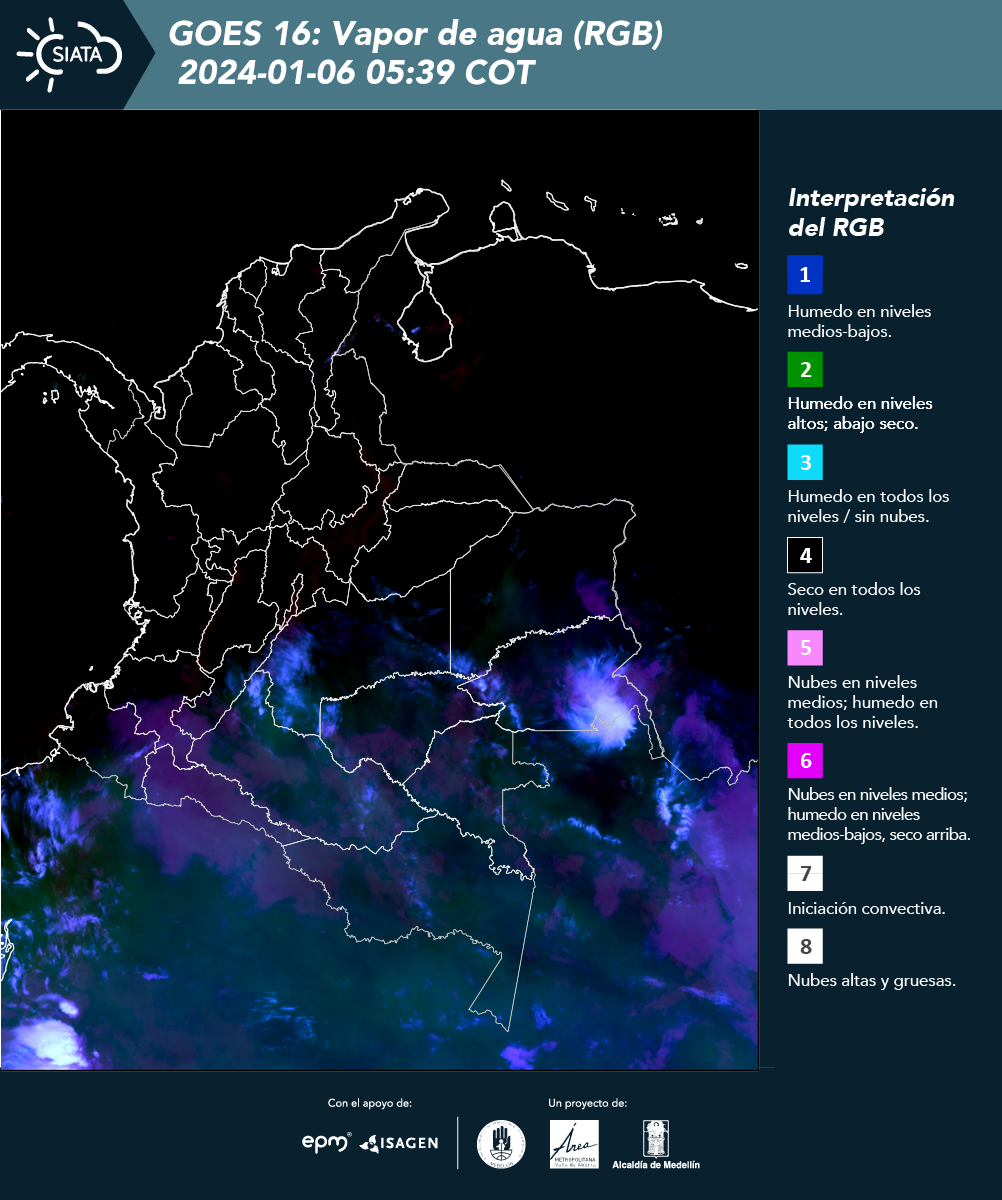This screenshot has height=1200, width=1002.
Task: Click text 'Nubes altas y gruesas.'
Action: pyautogui.click(x=871, y=981)
